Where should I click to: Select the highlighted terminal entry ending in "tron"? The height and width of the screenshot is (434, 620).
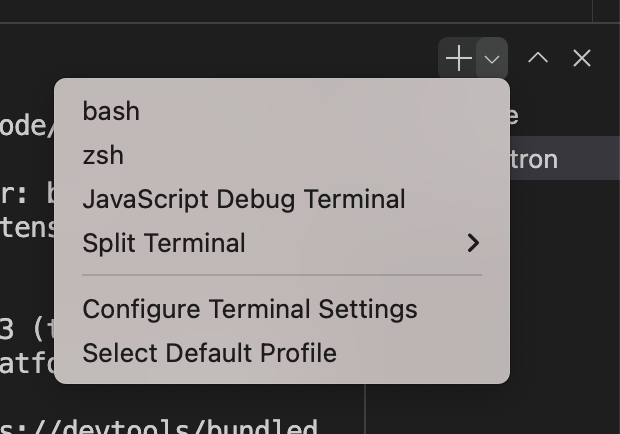point(565,159)
